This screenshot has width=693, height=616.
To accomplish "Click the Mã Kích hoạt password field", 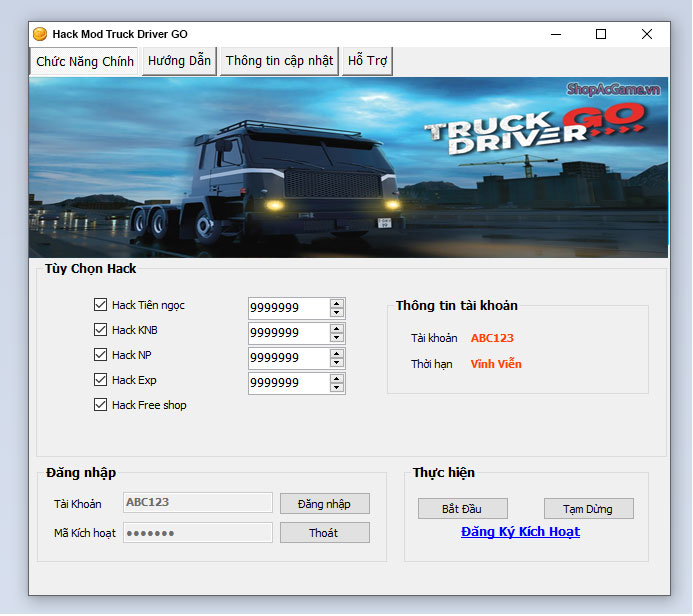I will click(x=198, y=532).
